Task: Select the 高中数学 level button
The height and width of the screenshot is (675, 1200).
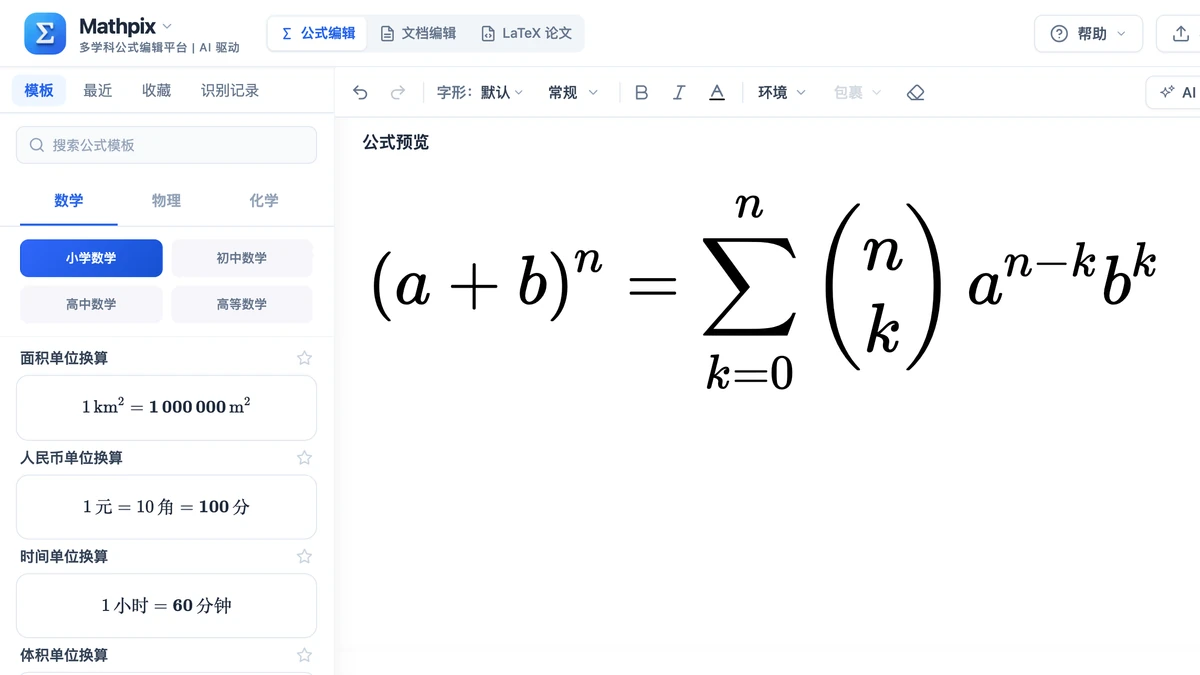Action: [91, 304]
